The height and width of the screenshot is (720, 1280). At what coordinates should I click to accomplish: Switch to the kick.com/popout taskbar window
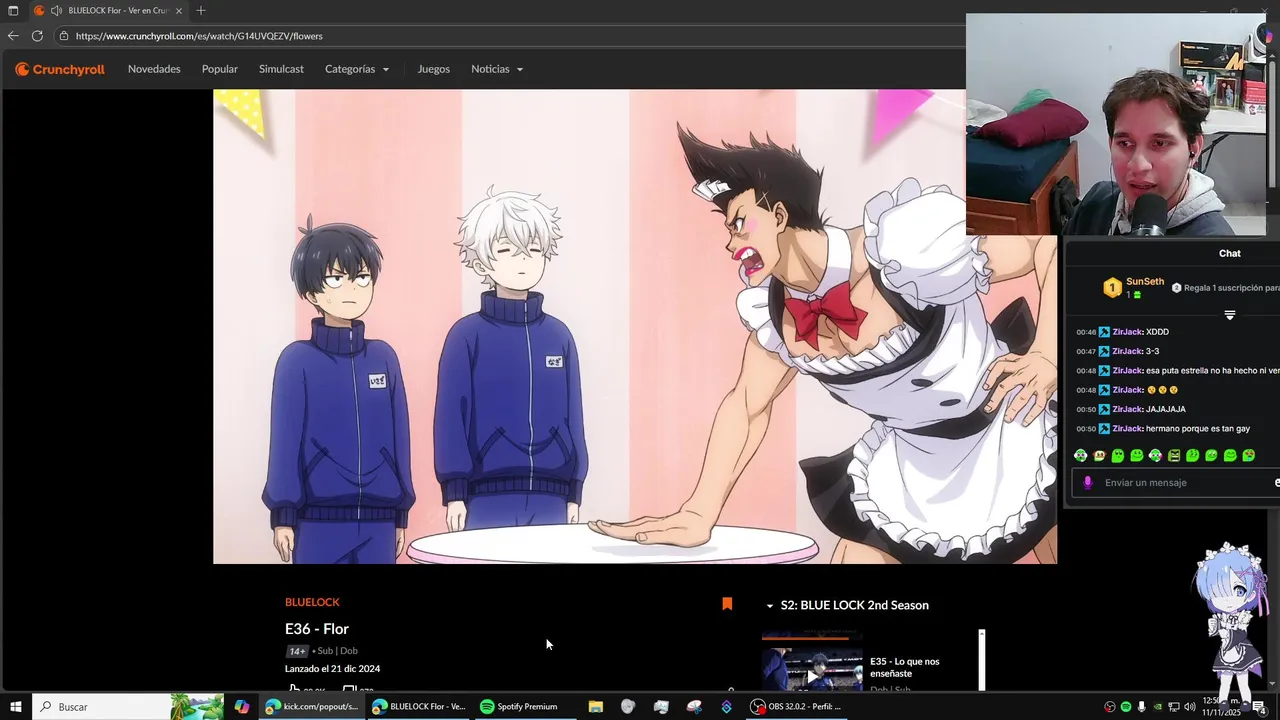pos(311,707)
